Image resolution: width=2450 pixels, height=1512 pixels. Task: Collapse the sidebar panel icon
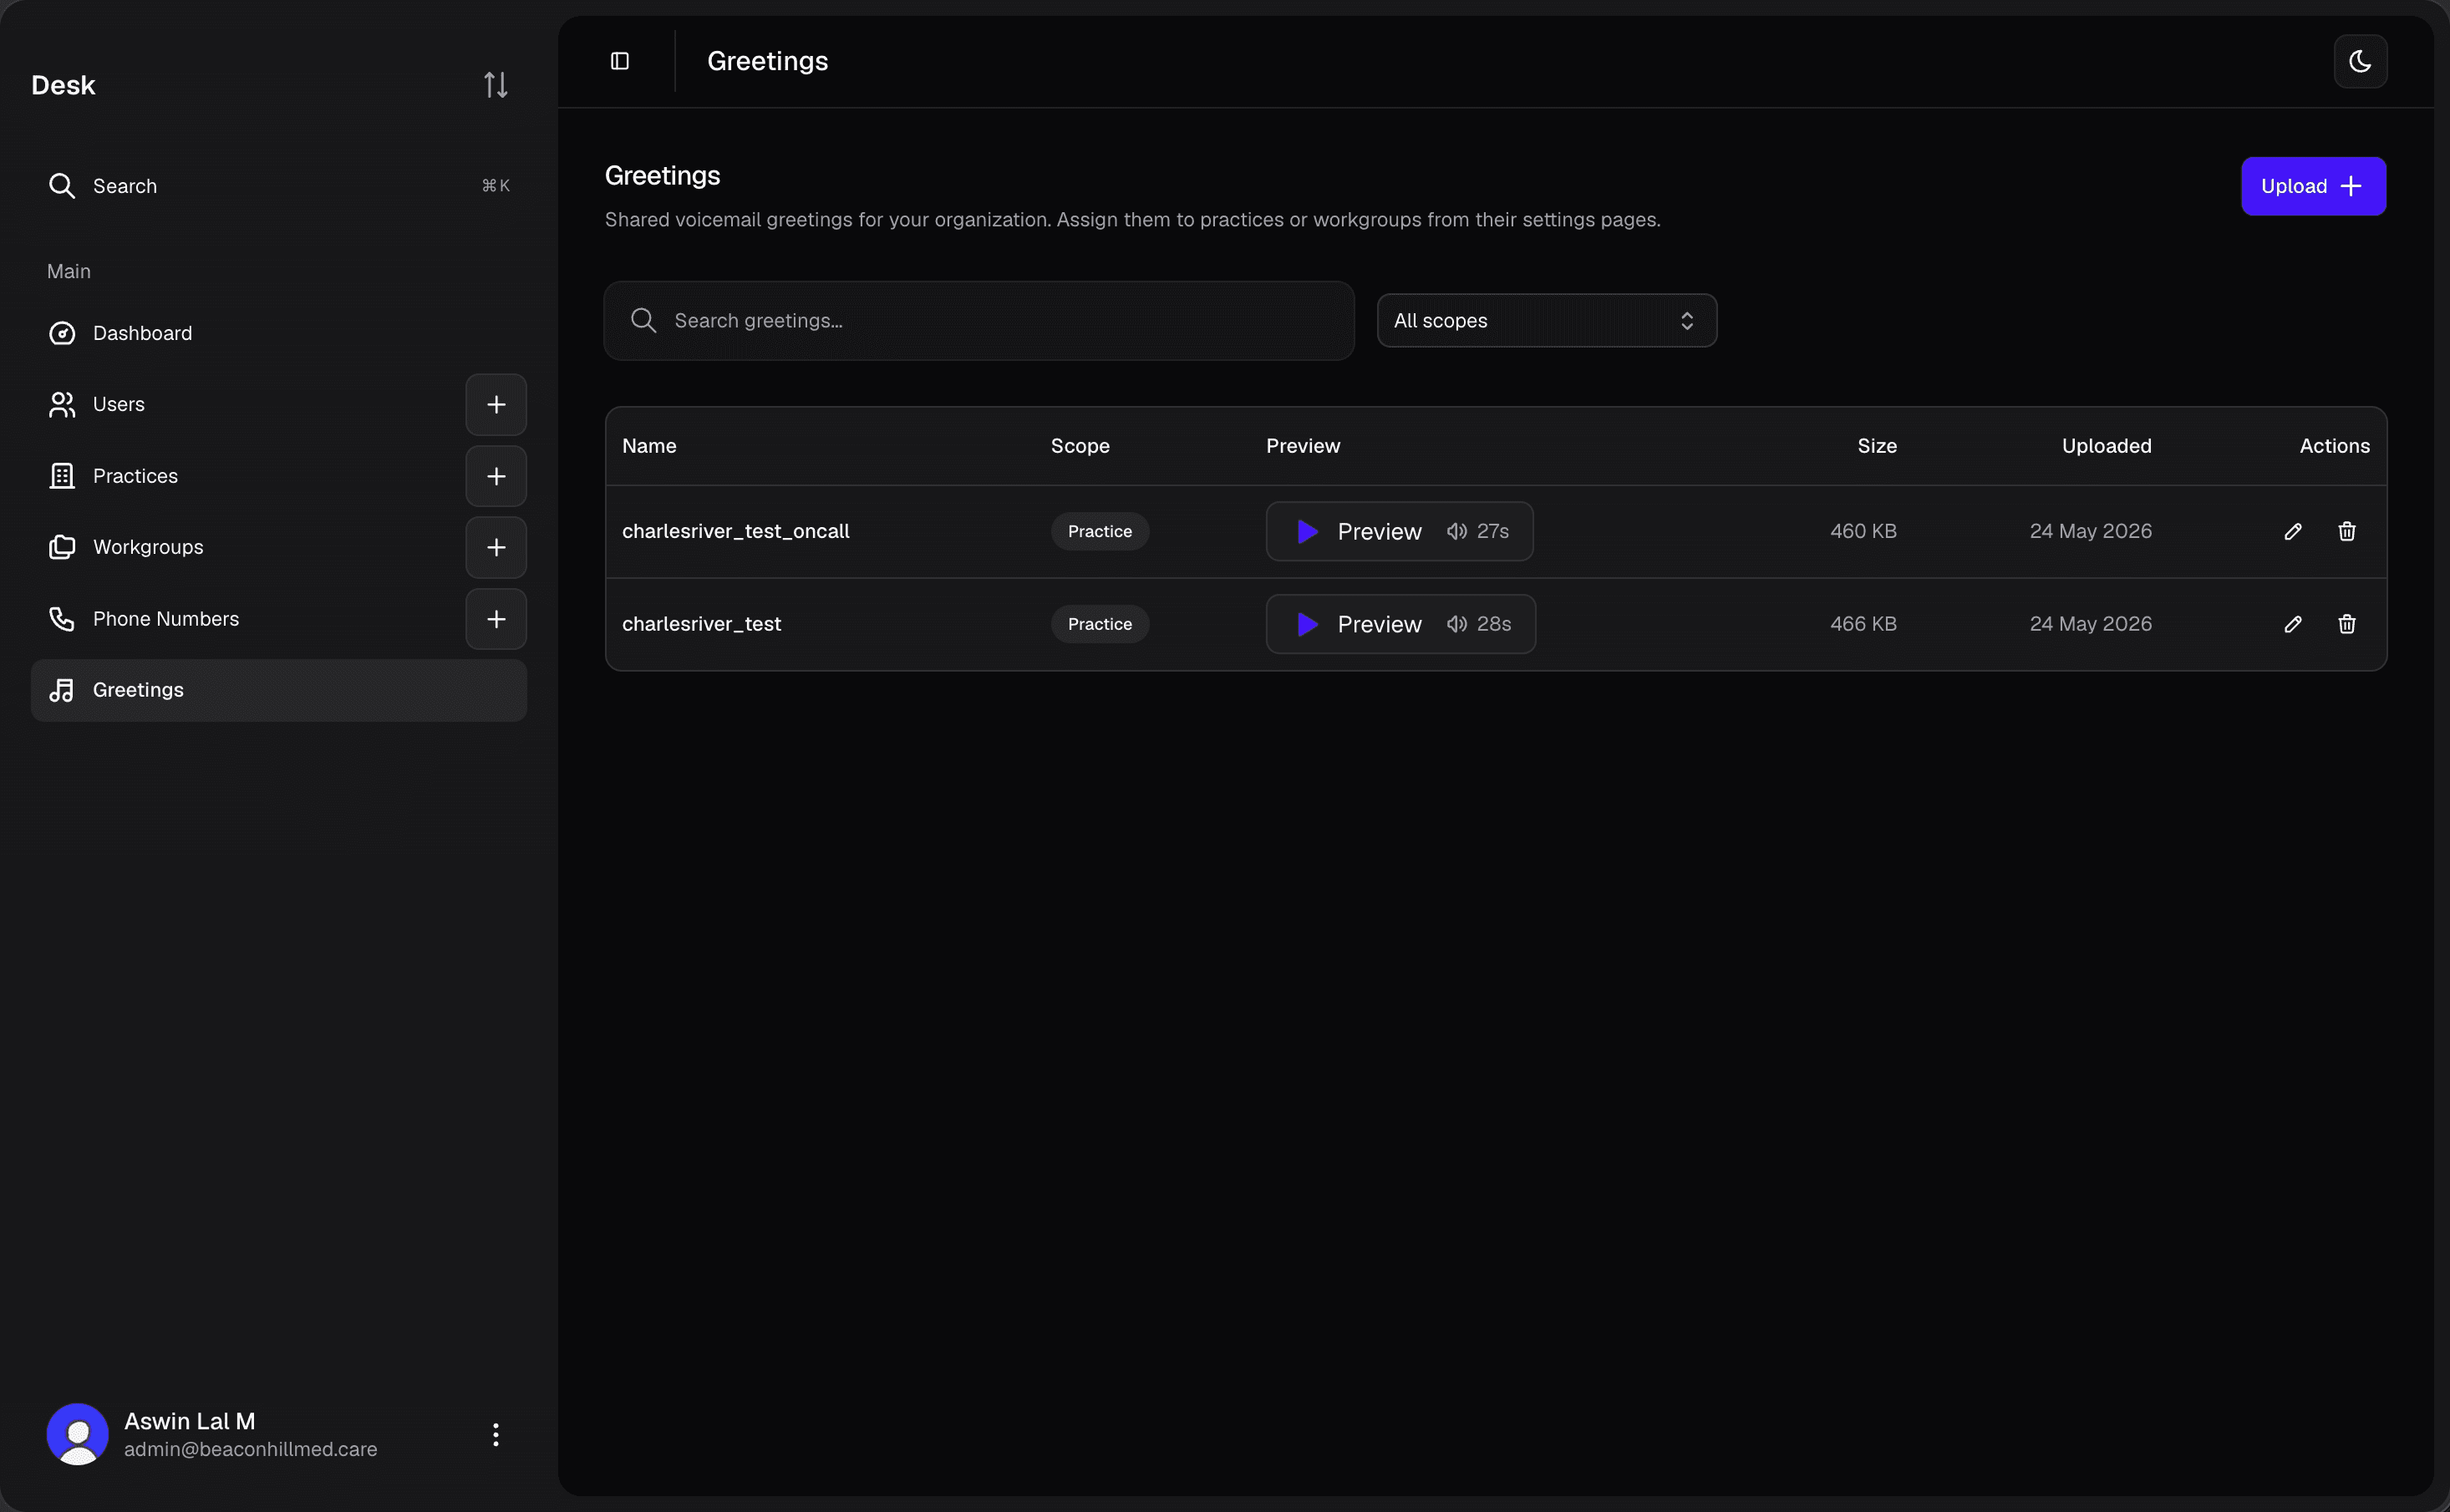tap(620, 61)
